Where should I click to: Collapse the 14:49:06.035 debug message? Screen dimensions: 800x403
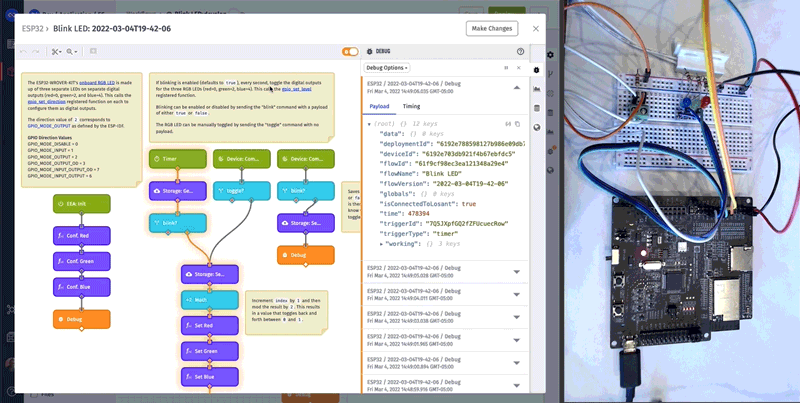pyautogui.click(x=517, y=88)
